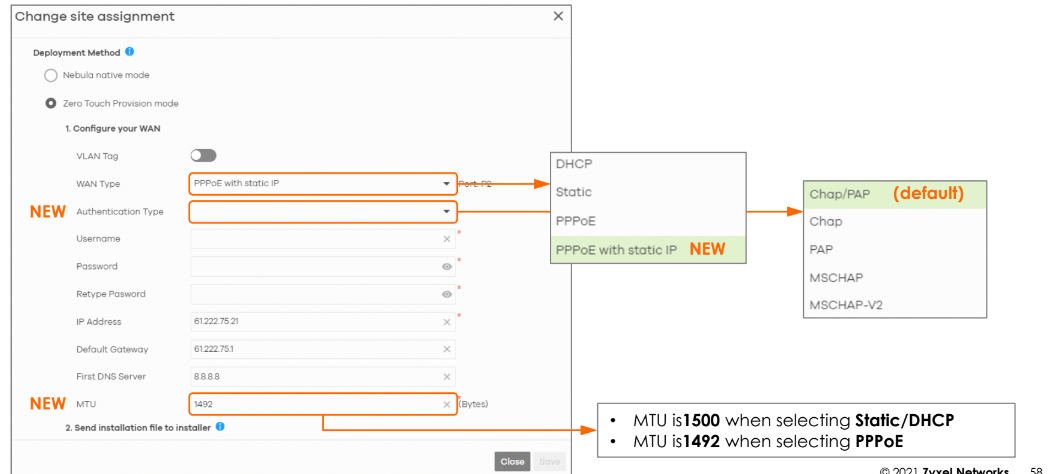Enable the VLAN Tag switch
This screenshot has width=1052, height=474.
(x=203, y=156)
